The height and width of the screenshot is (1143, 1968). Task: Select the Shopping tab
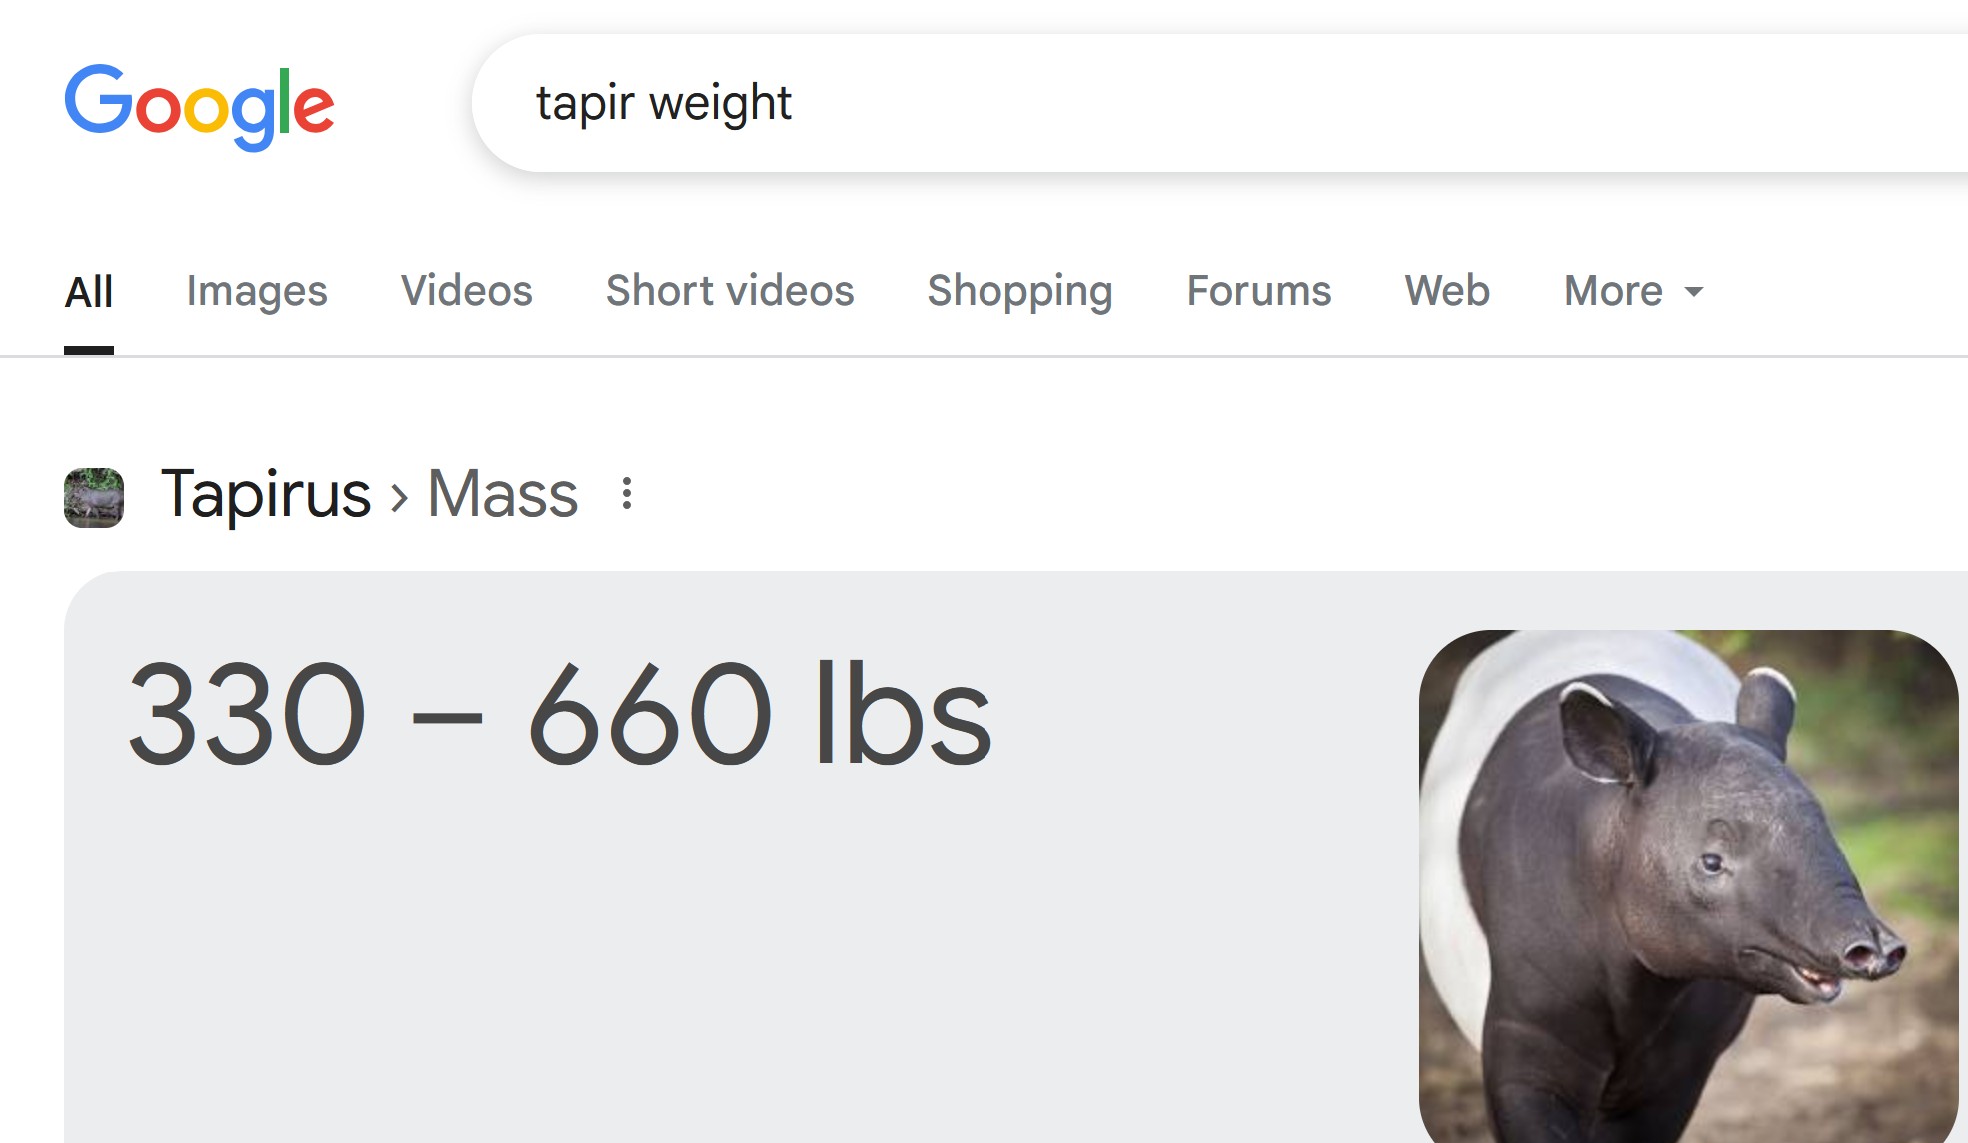(x=1020, y=291)
